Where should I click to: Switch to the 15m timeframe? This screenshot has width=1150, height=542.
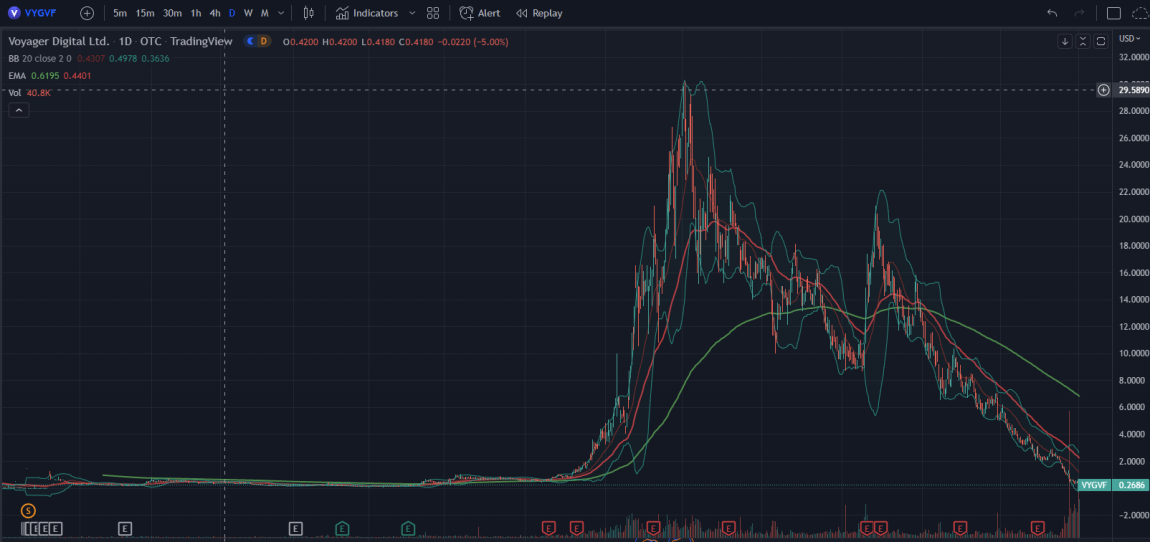click(145, 13)
